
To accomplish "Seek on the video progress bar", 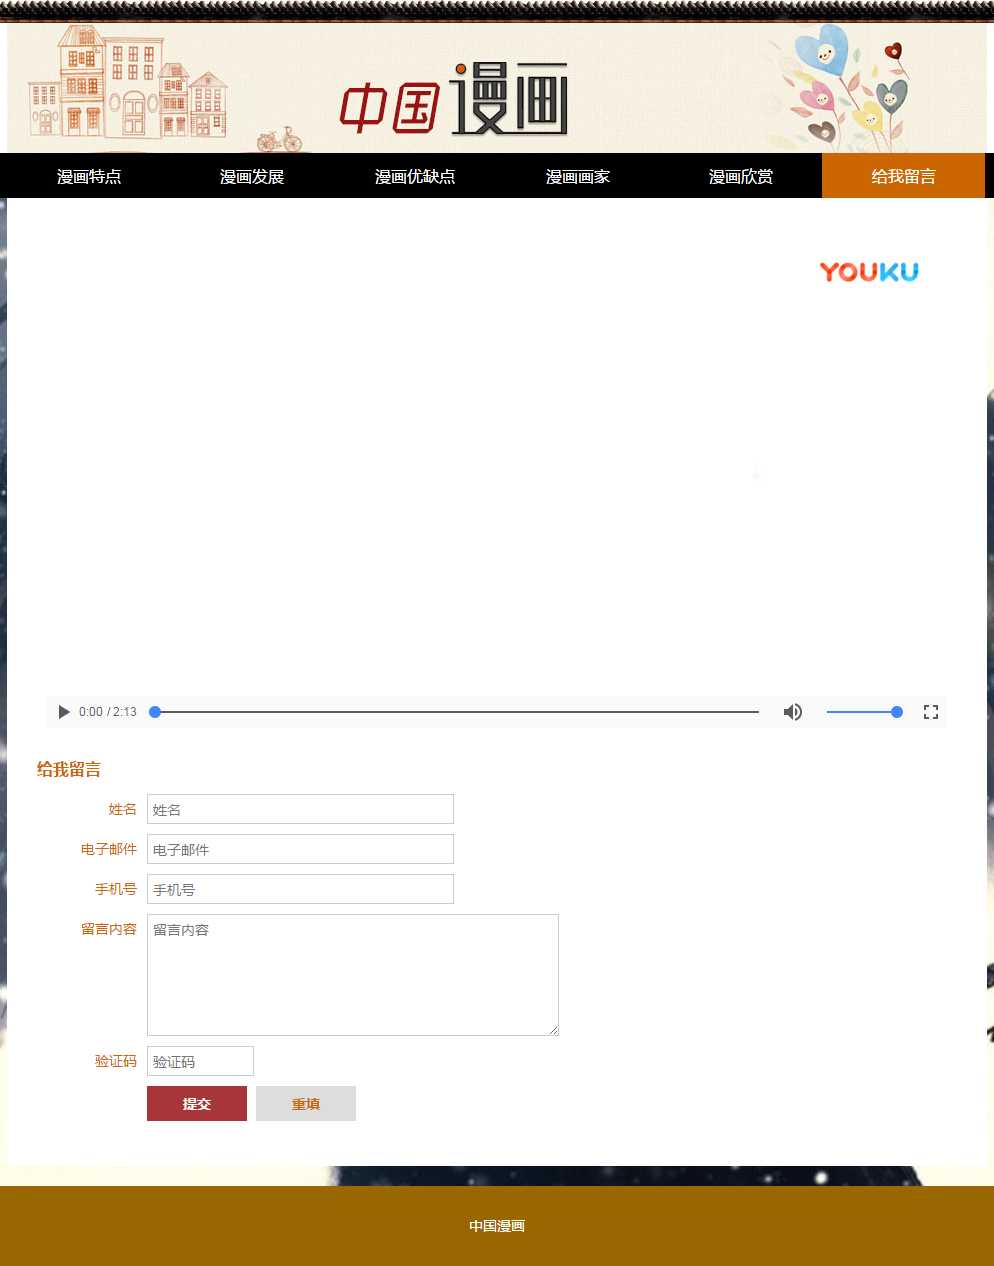I will pos(456,712).
